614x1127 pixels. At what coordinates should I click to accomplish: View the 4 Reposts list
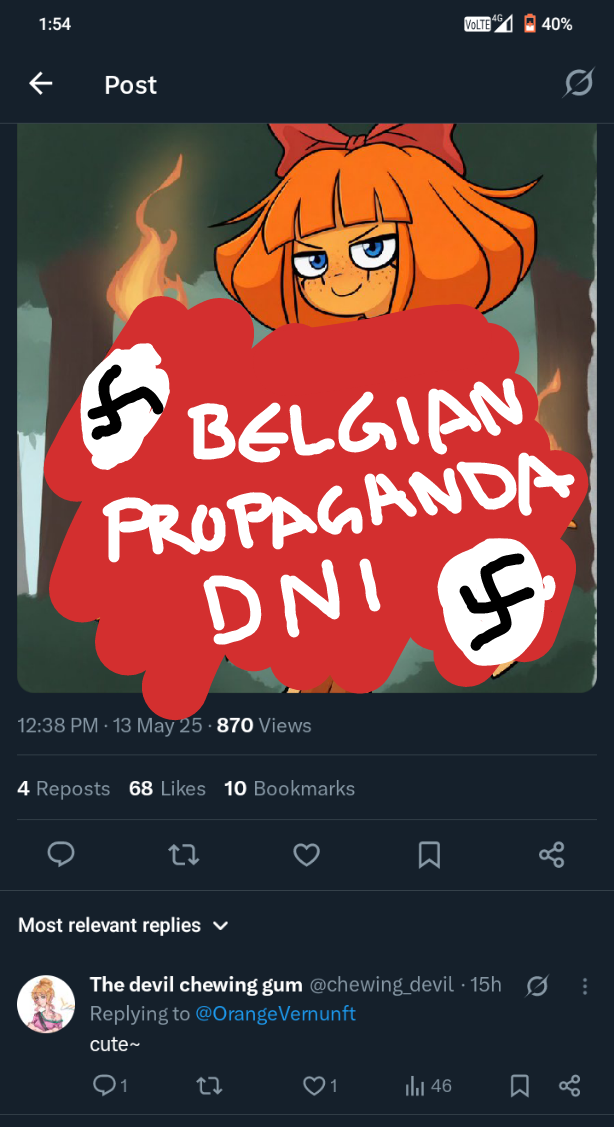point(63,788)
